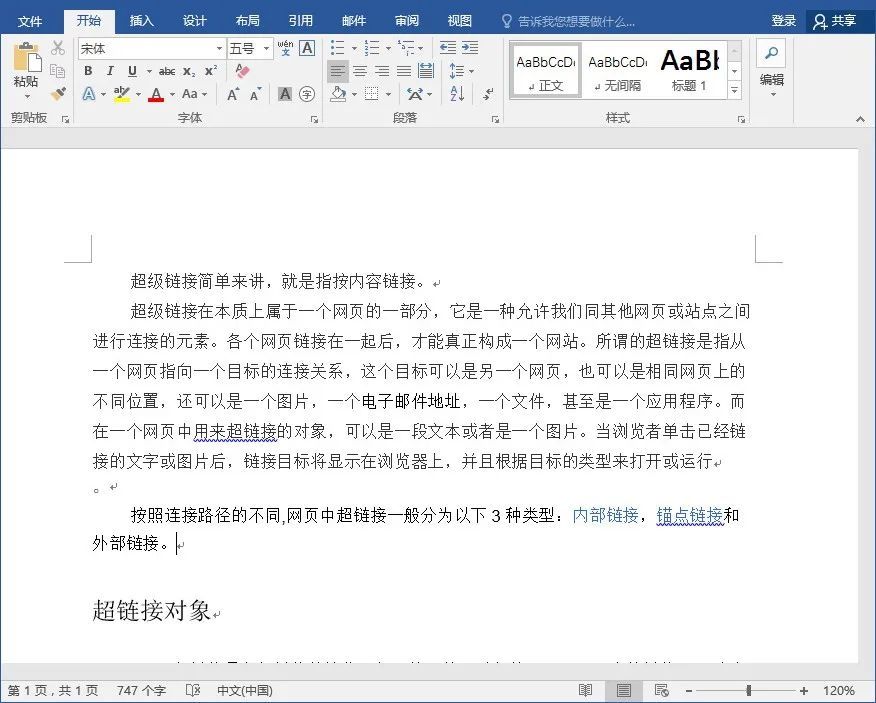The height and width of the screenshot is (703, 876).
Task: Switch to Read Mode view
Action: (586, 689)
